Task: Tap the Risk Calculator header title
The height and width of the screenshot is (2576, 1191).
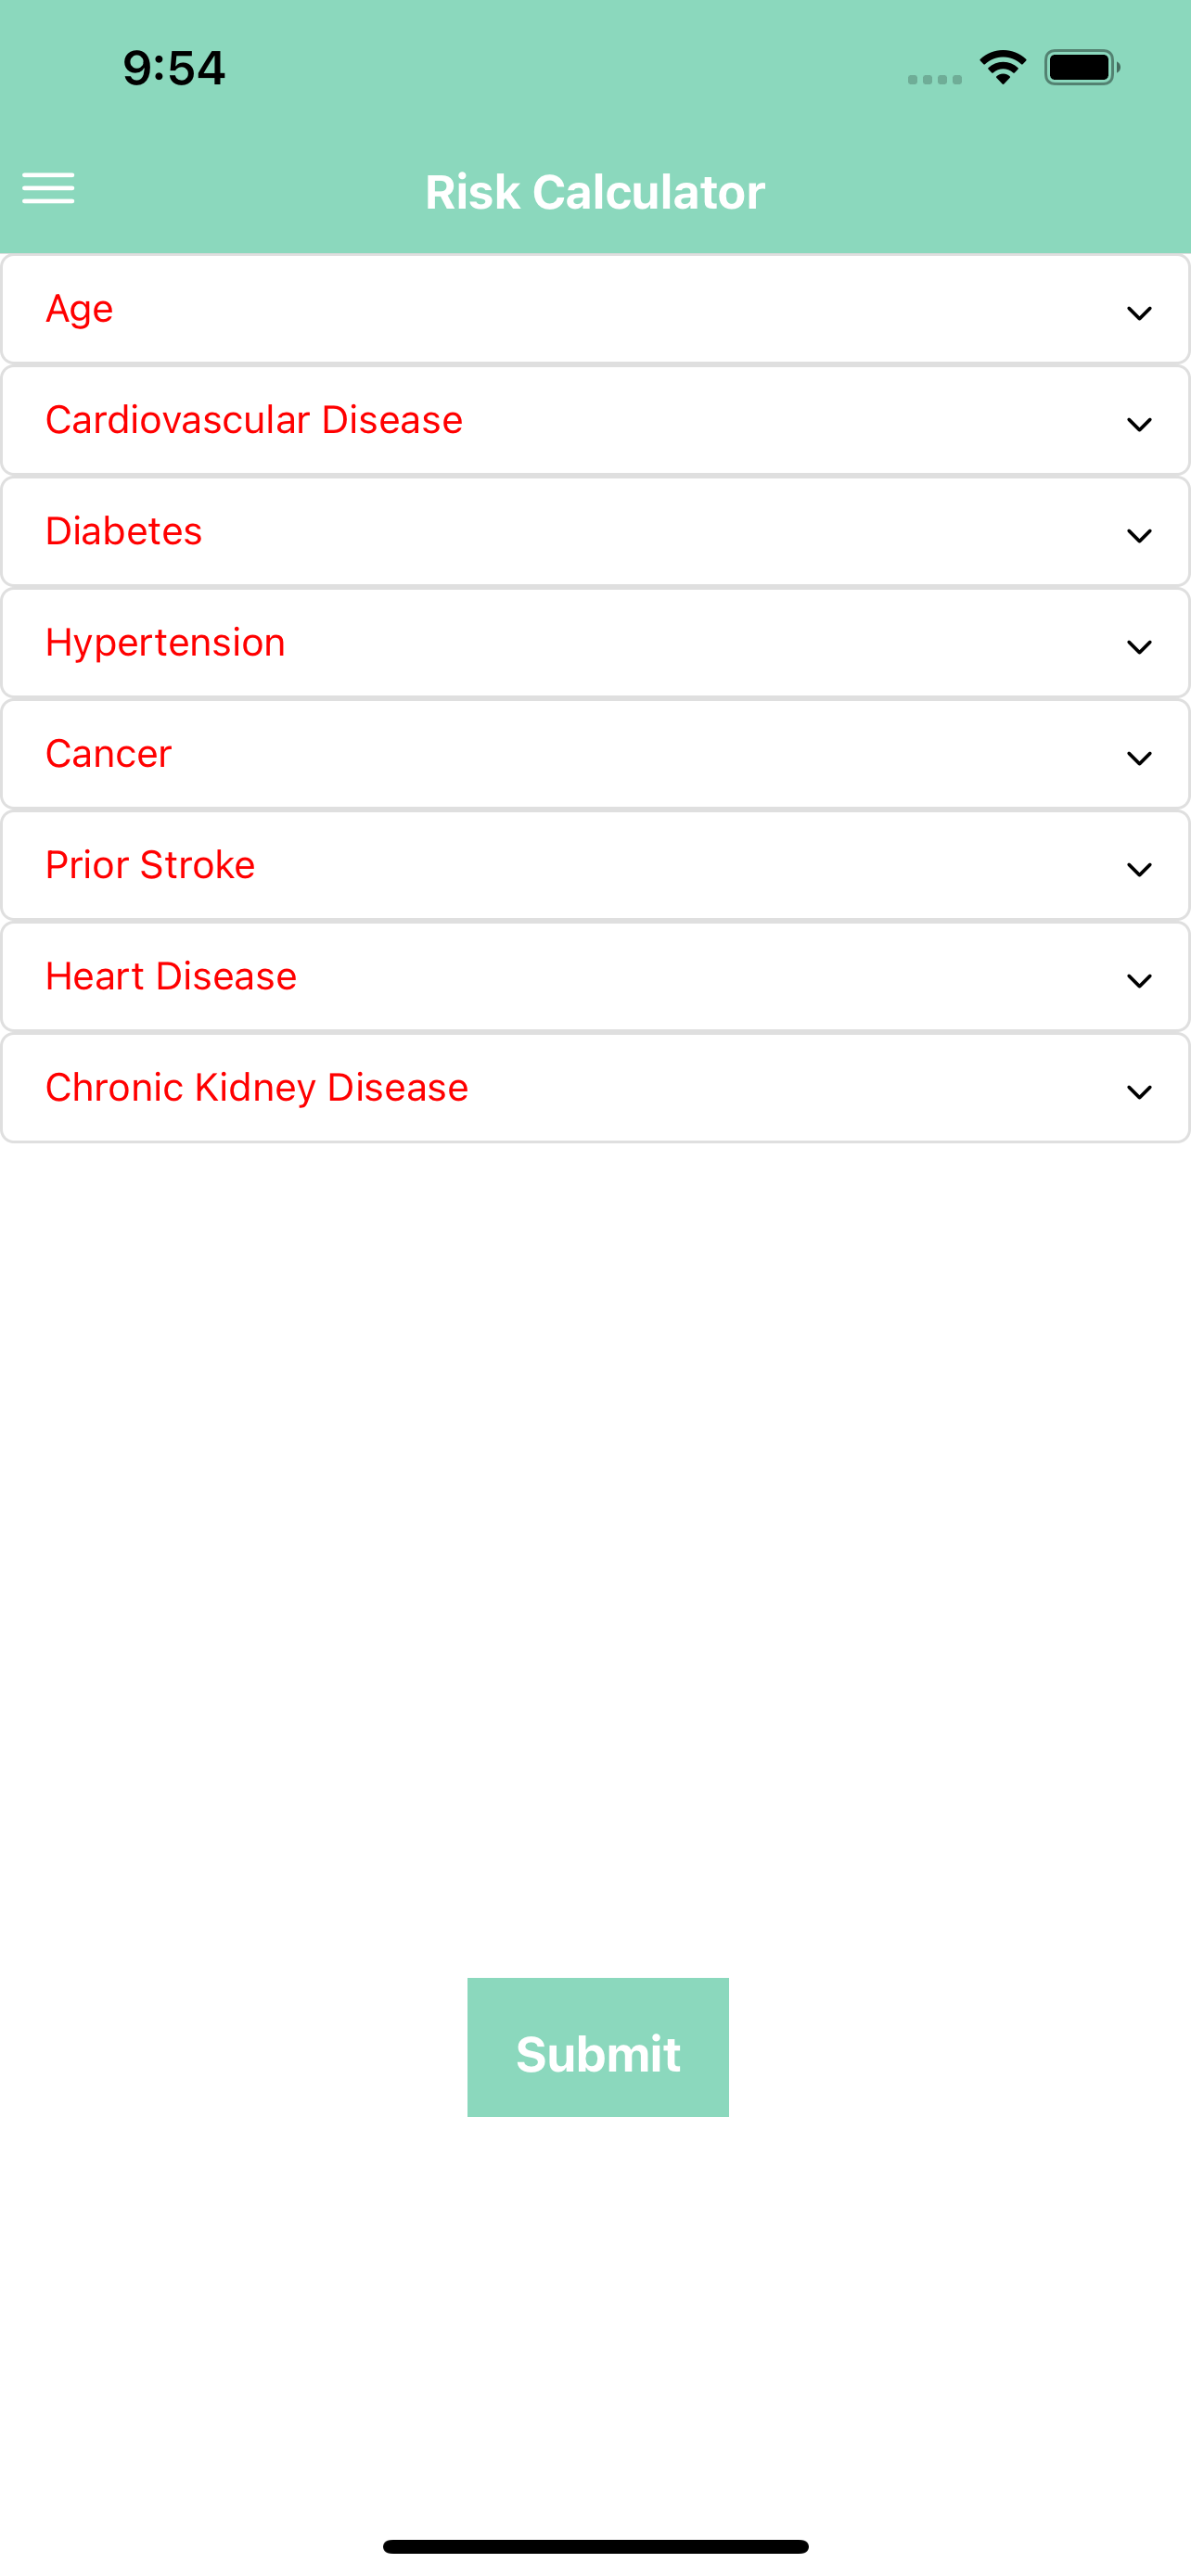Action: coord(595,192)
